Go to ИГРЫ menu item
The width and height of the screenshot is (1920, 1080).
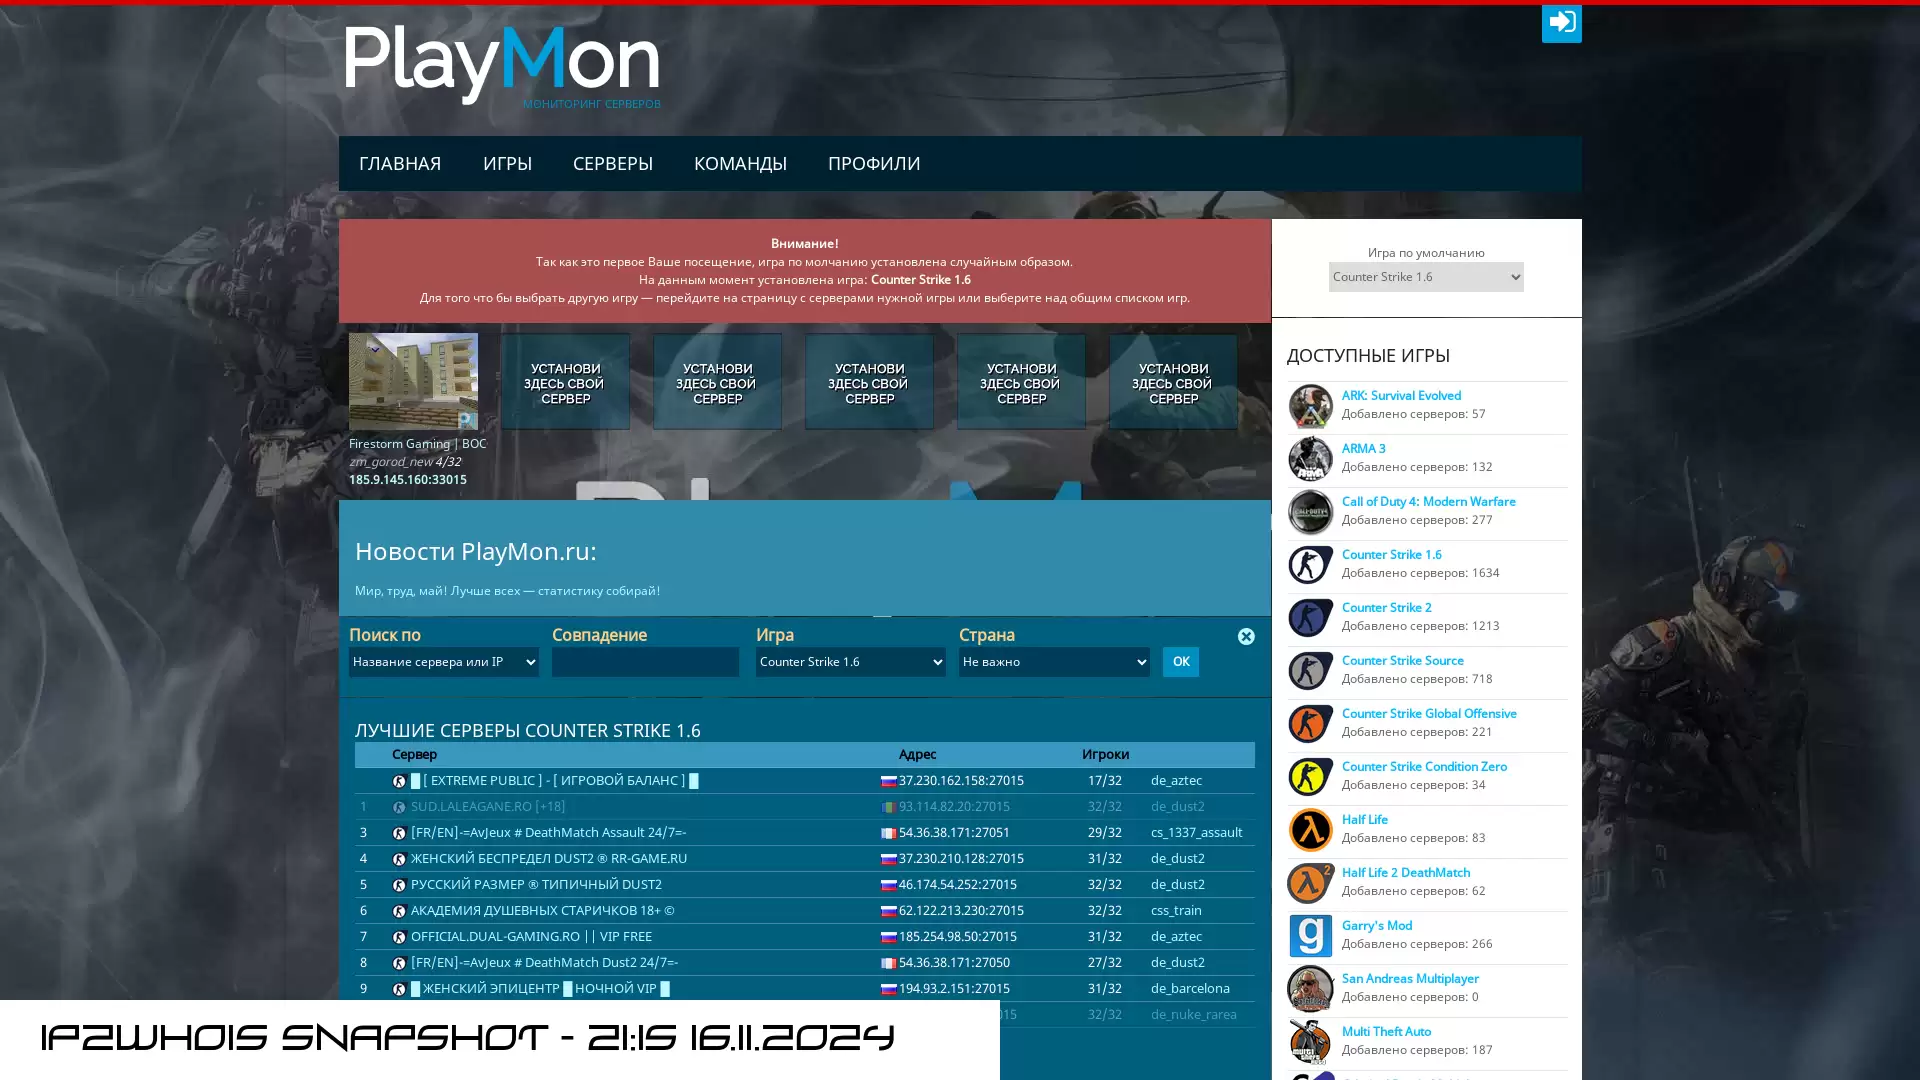click(507, 163)
